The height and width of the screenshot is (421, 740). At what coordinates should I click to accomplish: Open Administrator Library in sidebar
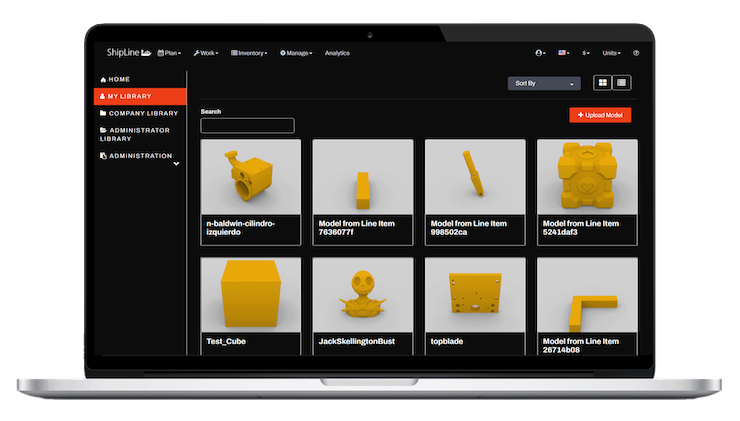[x=135, y=135]
